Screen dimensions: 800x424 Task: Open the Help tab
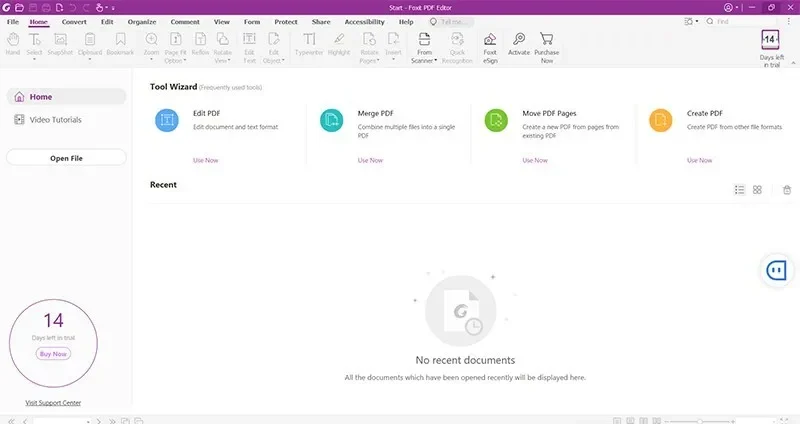click(406, 22)
